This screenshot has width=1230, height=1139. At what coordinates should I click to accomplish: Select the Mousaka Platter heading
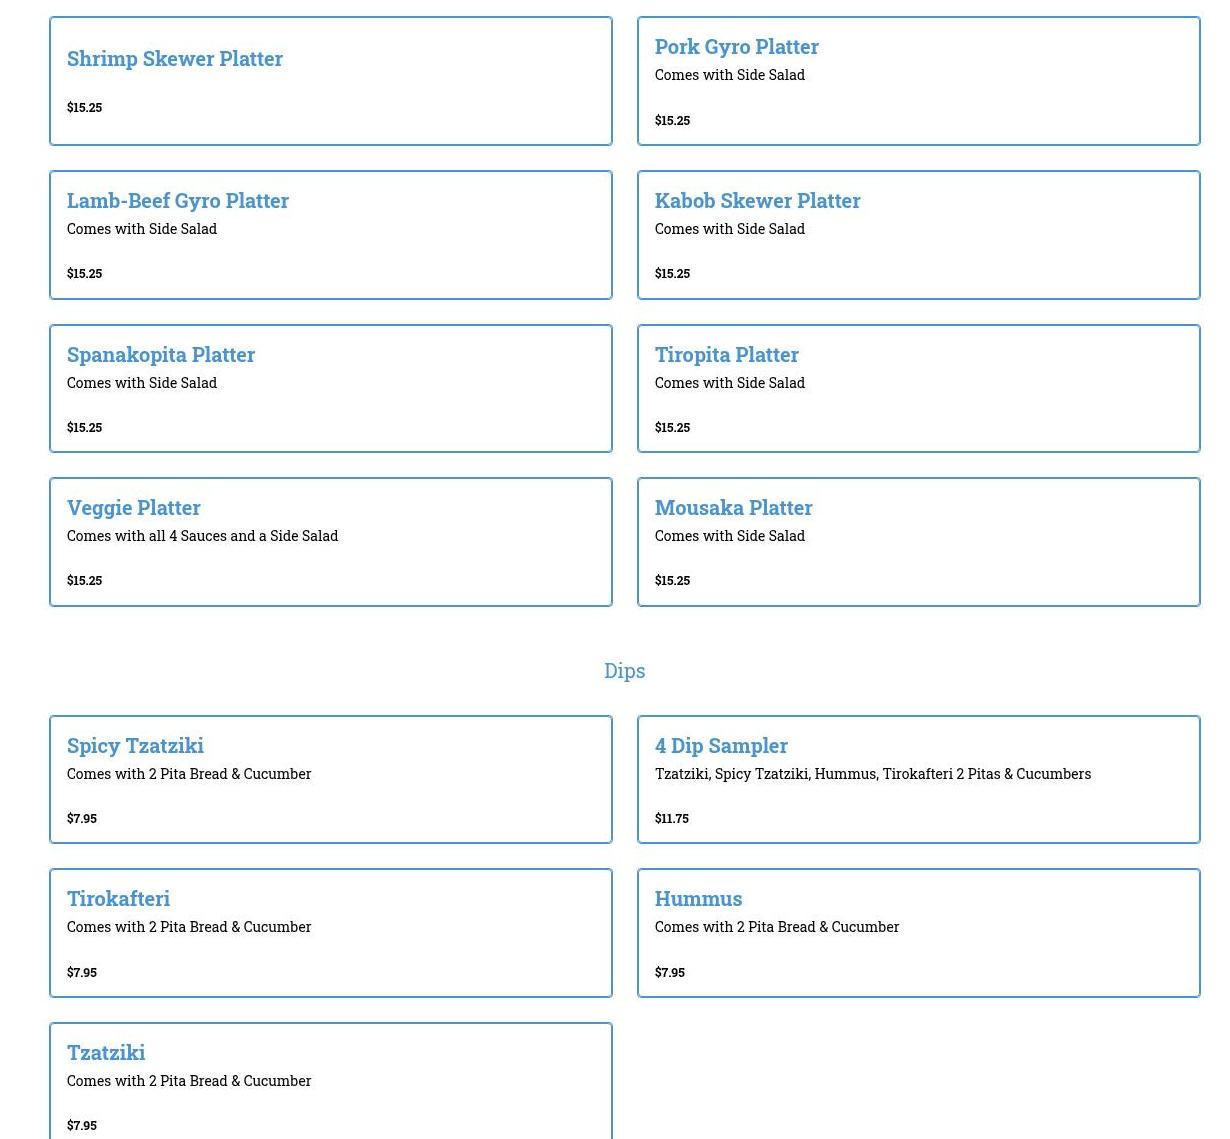click(x=734, y=508)
